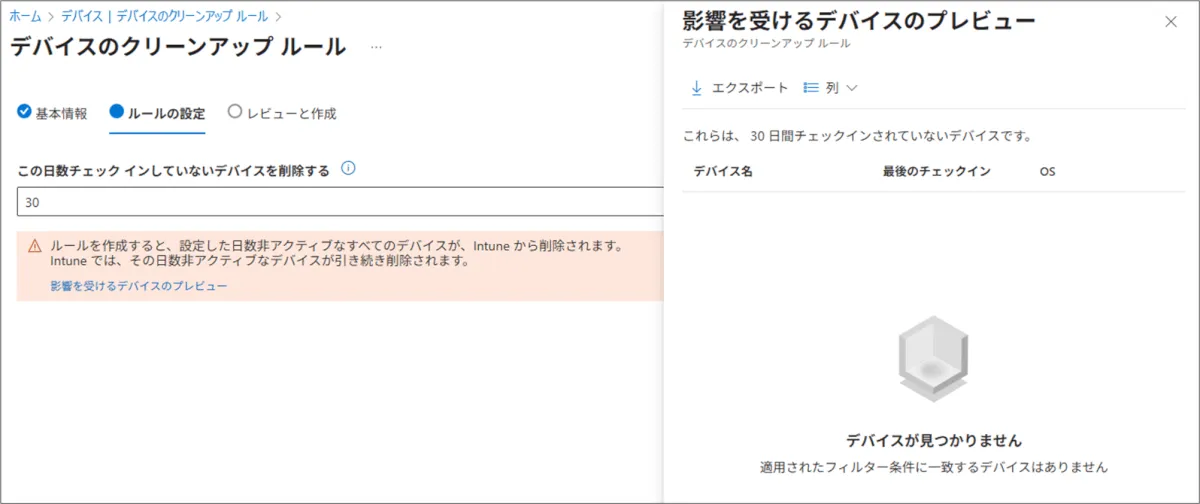The image size is (1200, 504).
Task: Click the completed checkmark icon on 基本情報
Action: [x=24, y=112]
